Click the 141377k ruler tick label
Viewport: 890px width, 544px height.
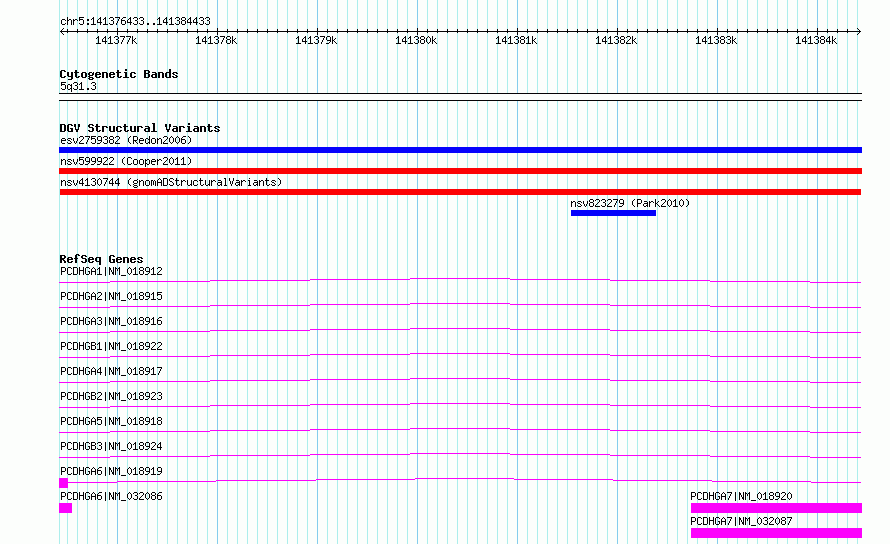(x=116, y=40)
